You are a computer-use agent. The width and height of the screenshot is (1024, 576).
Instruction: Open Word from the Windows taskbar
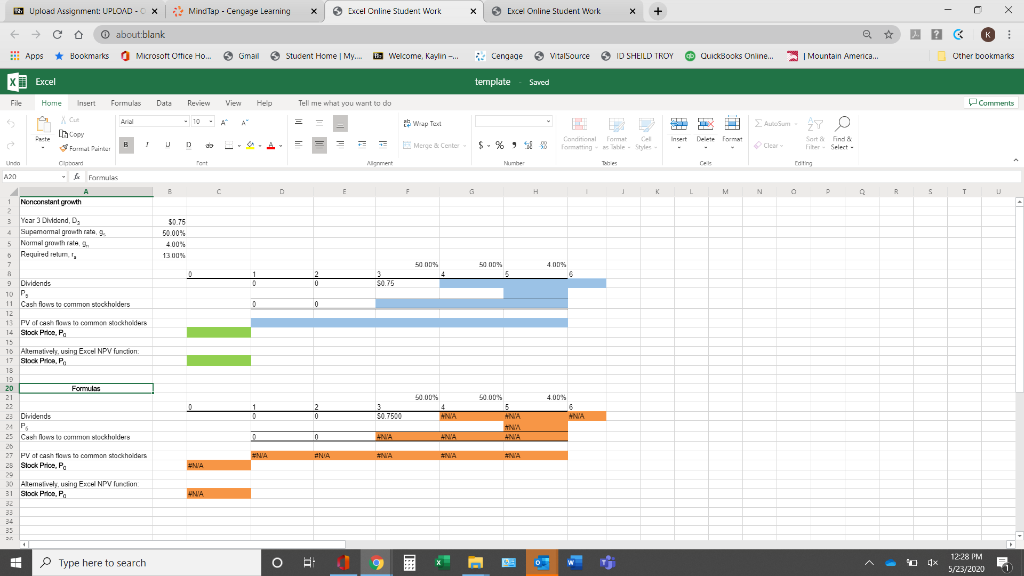(575, 562)
